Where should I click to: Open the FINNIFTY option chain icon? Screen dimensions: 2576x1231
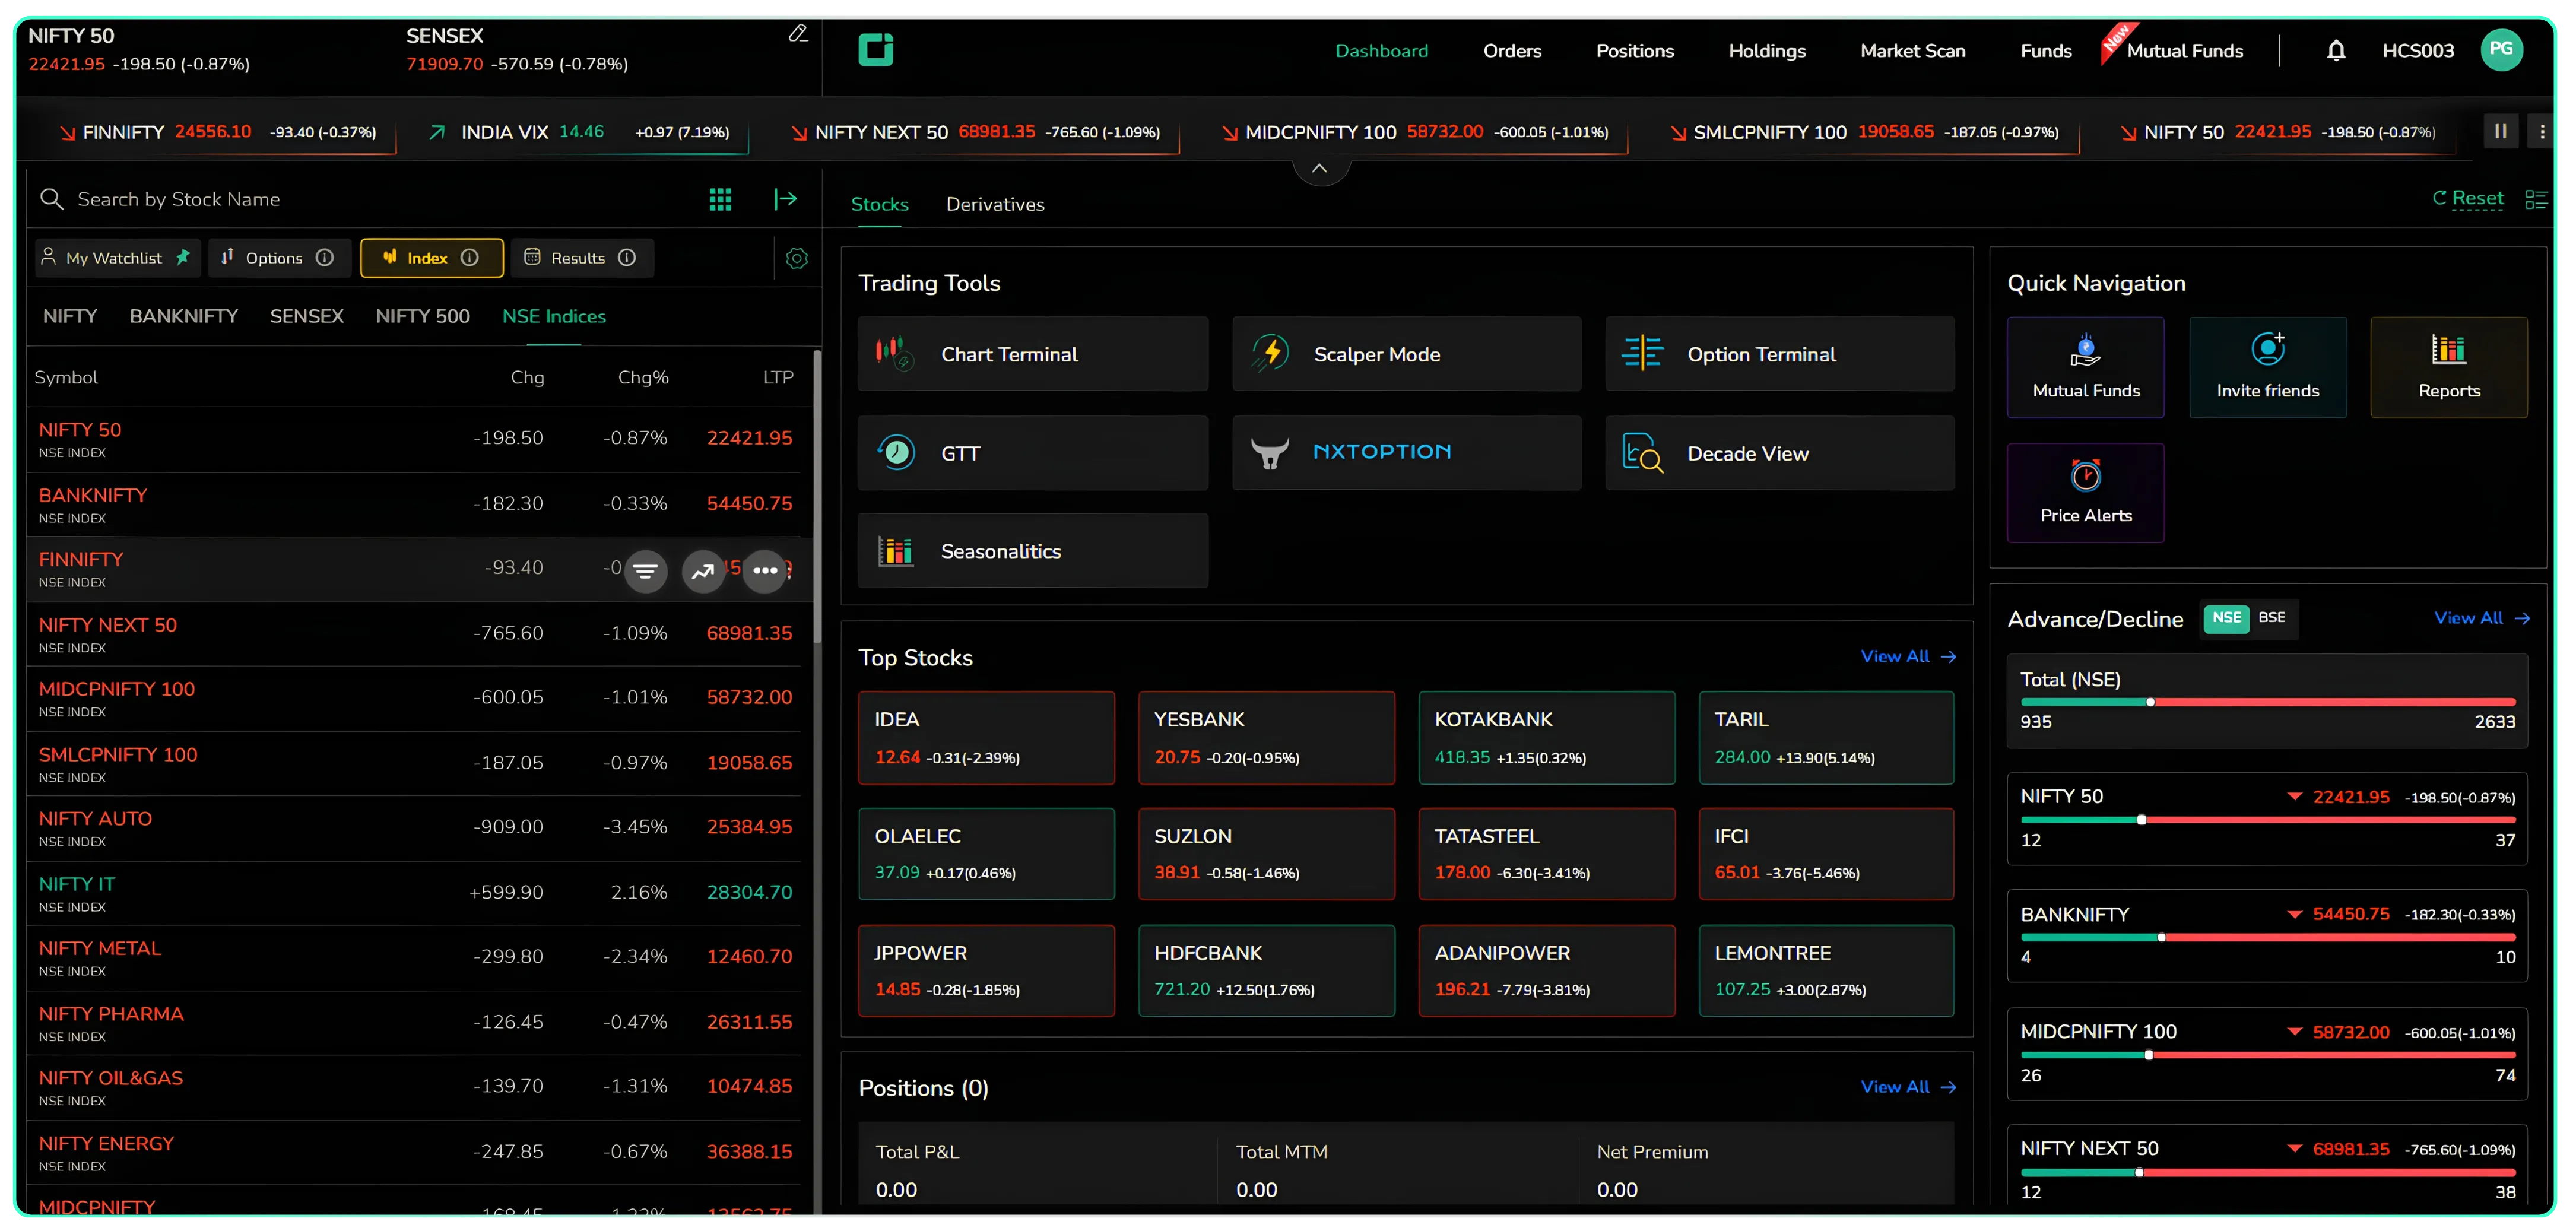646,571
